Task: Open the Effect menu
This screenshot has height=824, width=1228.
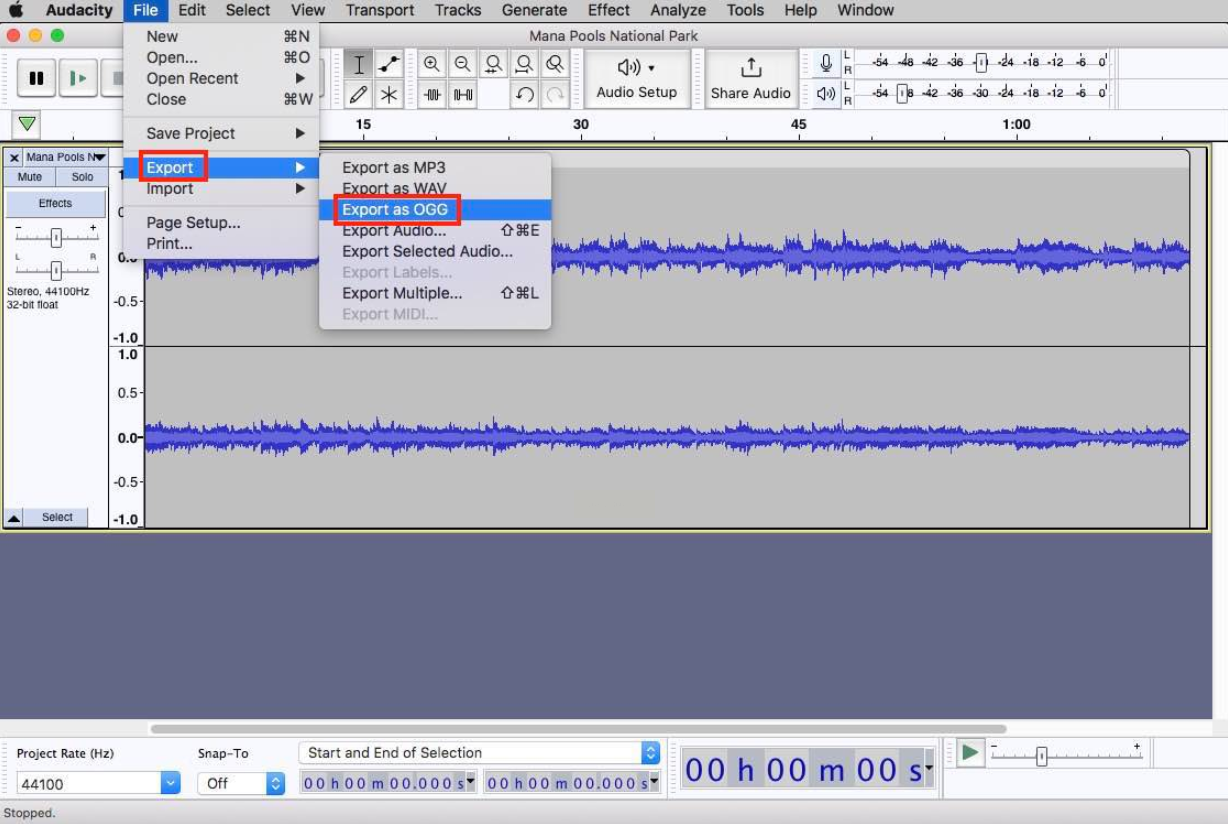Action: point(608,10)
